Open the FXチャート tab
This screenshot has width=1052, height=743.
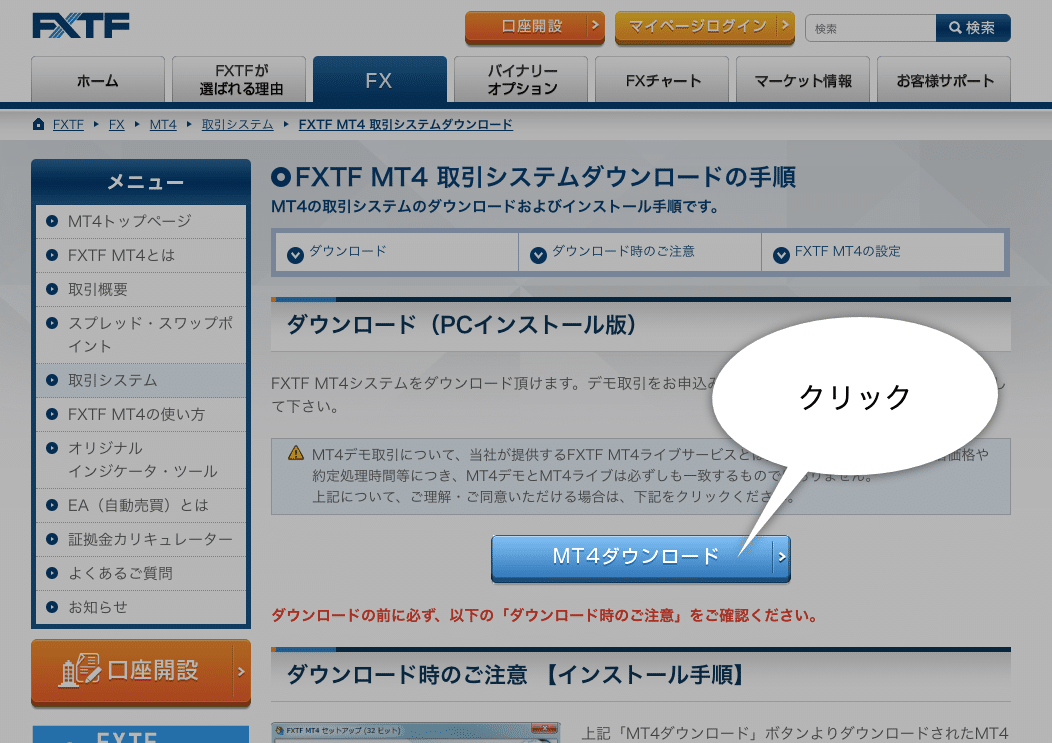(x=662, y=80)
